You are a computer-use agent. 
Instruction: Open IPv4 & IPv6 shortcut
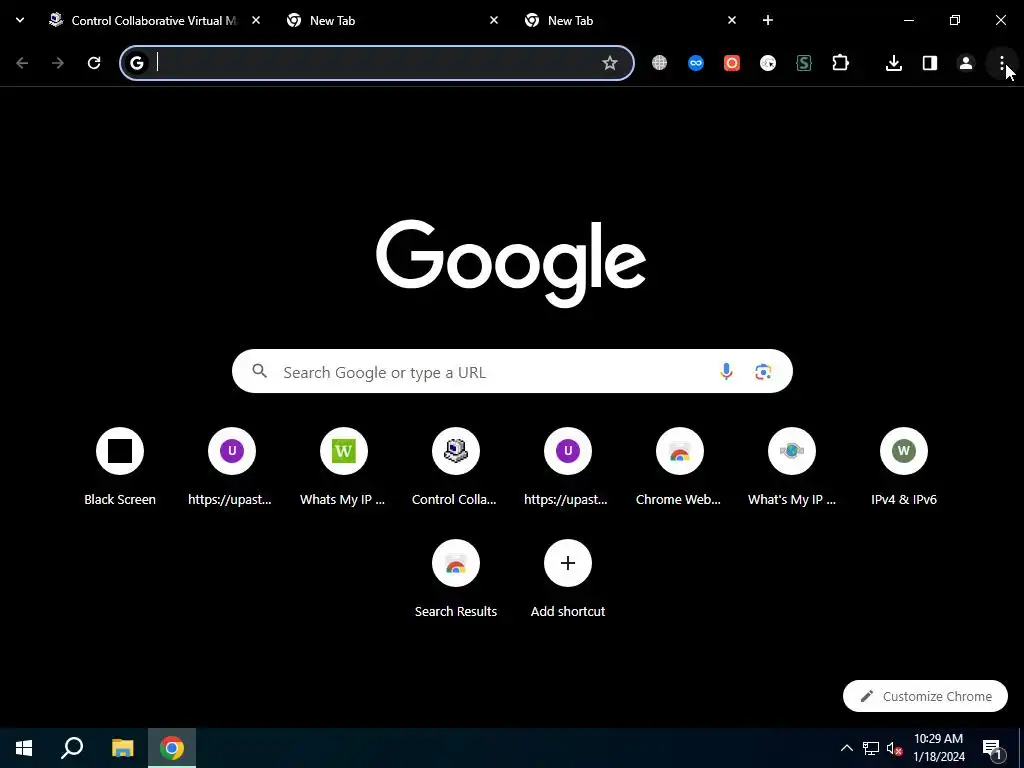click(904, 467)
